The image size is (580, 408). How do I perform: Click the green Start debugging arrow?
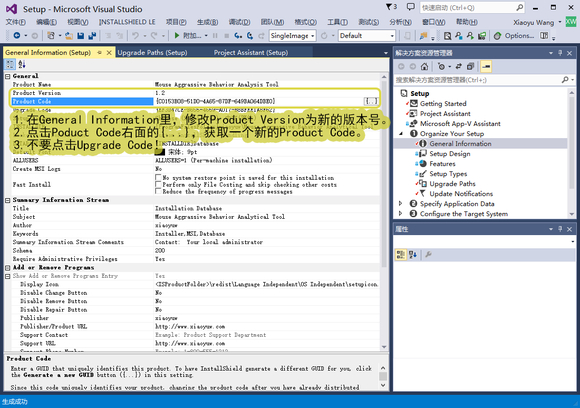pyautogui.click(x=177, y=36)
